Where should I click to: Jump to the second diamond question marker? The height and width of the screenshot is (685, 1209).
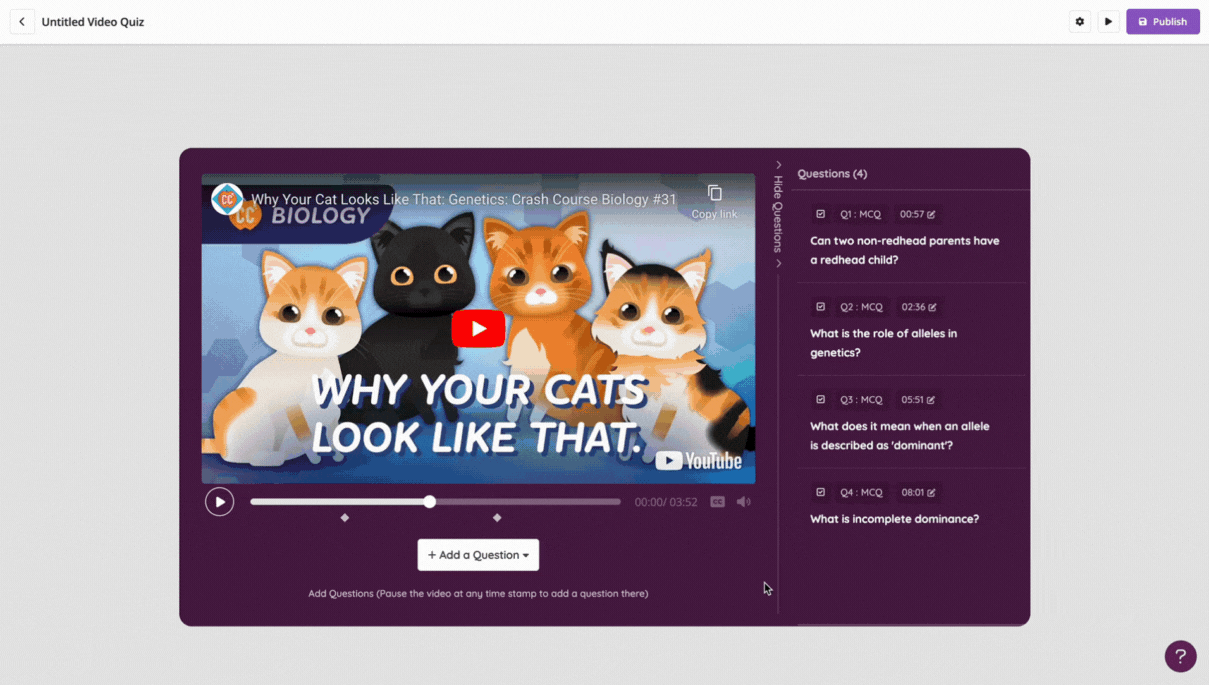(497, 518)
